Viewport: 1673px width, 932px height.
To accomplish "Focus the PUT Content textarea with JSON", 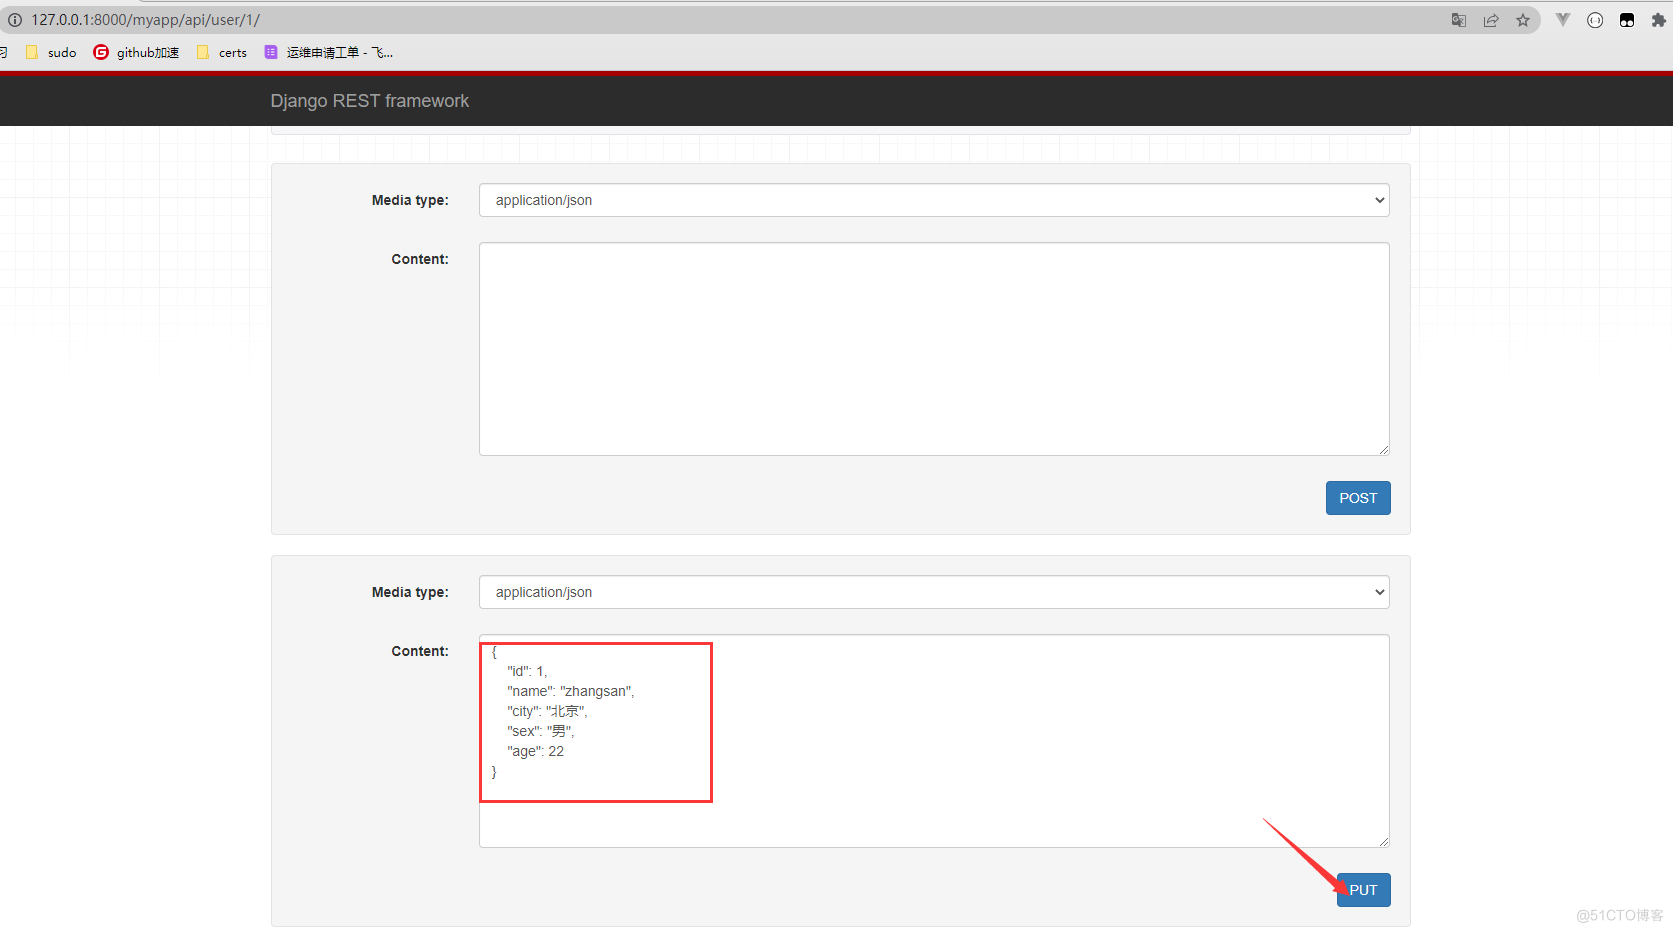I will click(x=934, y=741).
